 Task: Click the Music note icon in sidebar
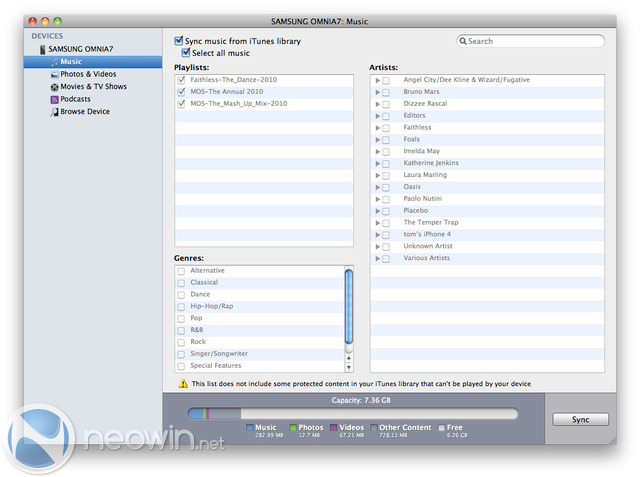click(x=55, y=62)
